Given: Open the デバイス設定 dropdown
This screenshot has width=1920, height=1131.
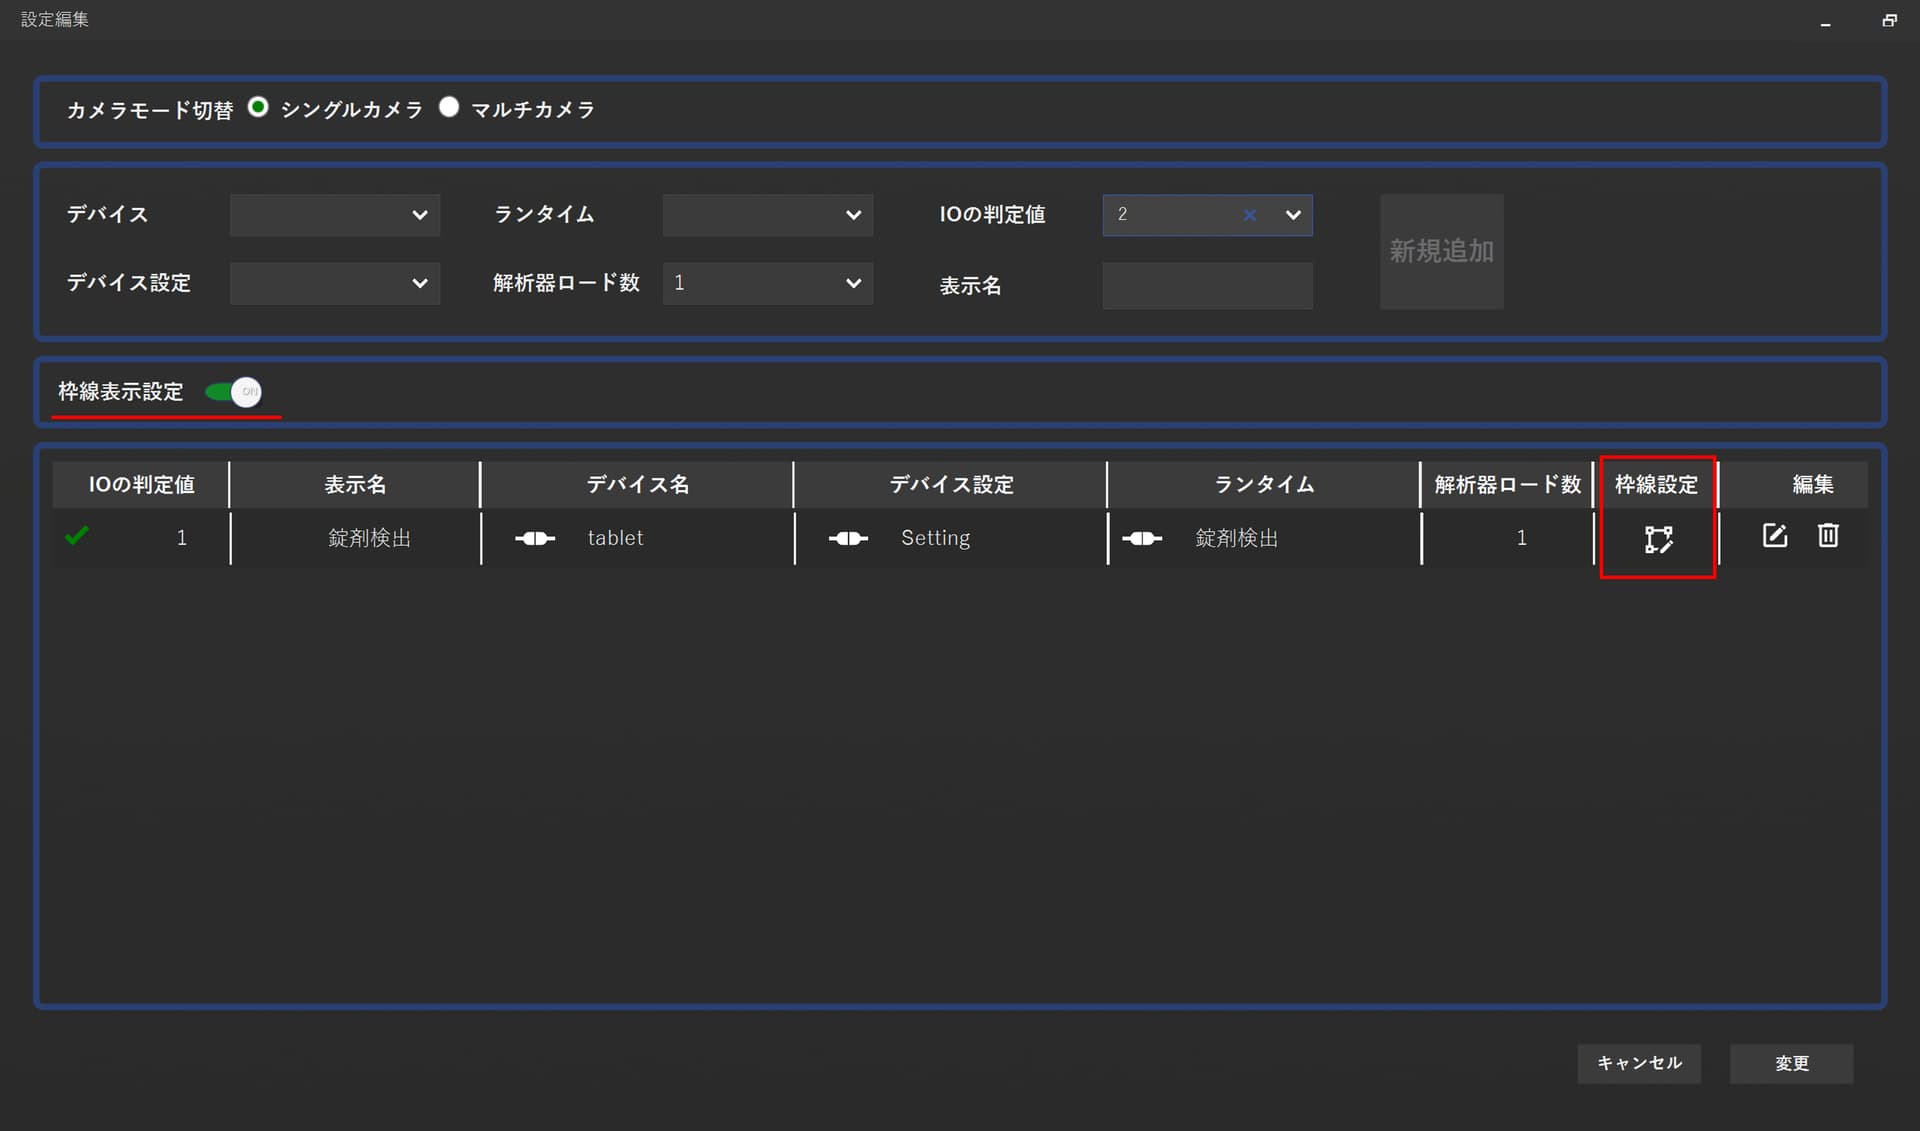Looking at the screenshot, I should tap(335, 283).
